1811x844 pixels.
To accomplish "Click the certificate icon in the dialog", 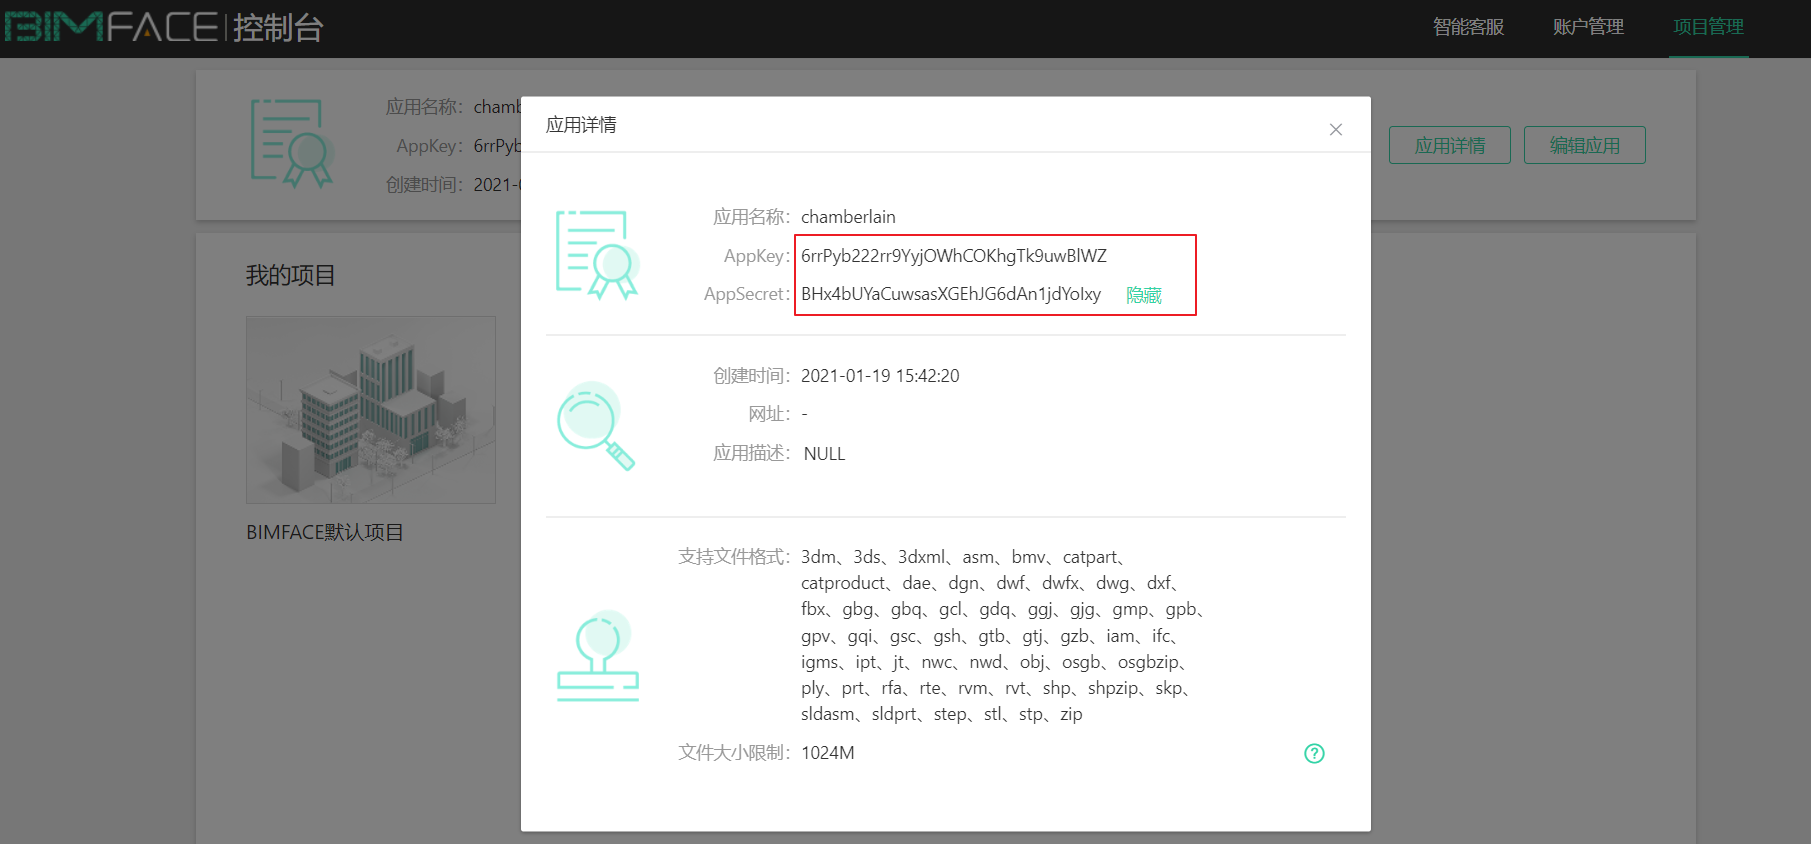I will (x=597, y=255).
